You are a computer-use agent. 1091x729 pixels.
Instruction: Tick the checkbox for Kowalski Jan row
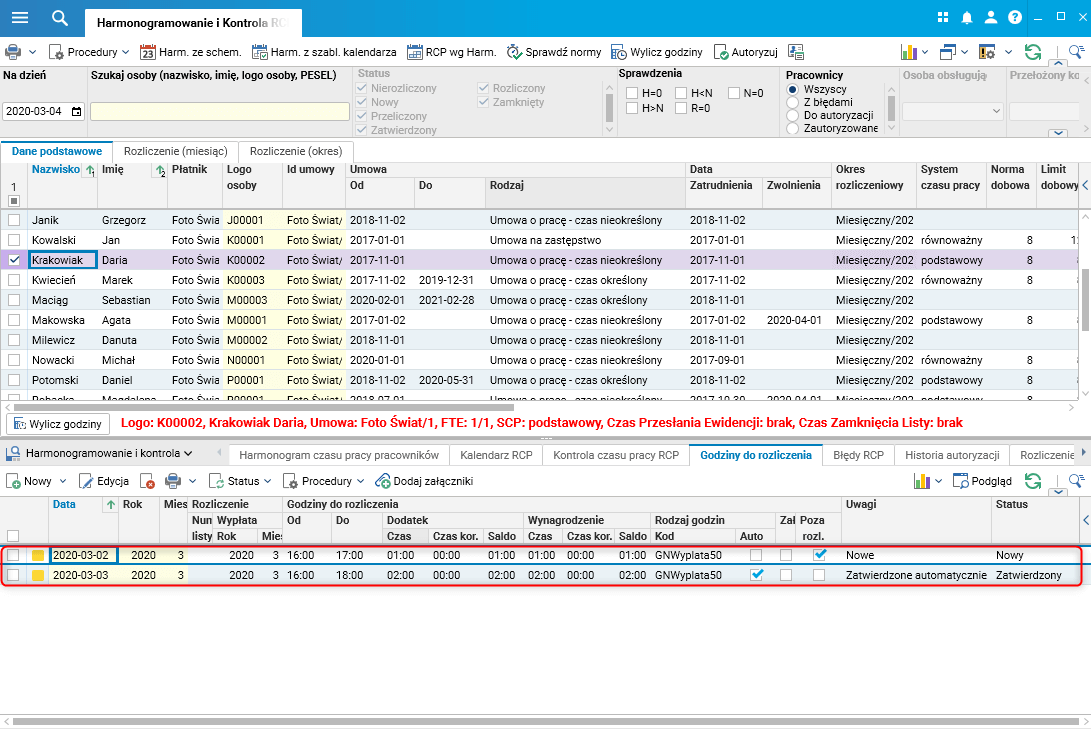[14, 240]
